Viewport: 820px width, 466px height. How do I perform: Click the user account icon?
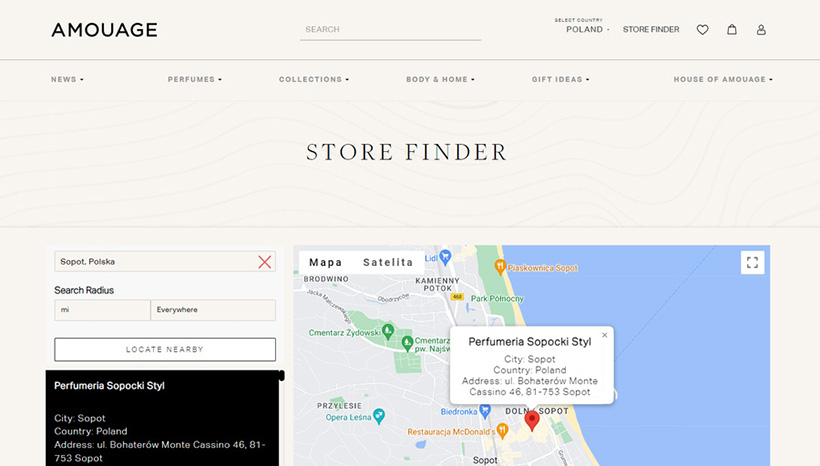(761, 30)
